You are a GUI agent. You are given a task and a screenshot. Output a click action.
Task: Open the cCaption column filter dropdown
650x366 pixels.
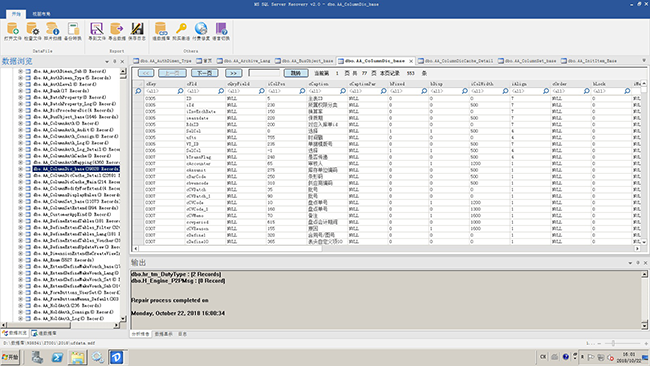(x=343, y=91)
